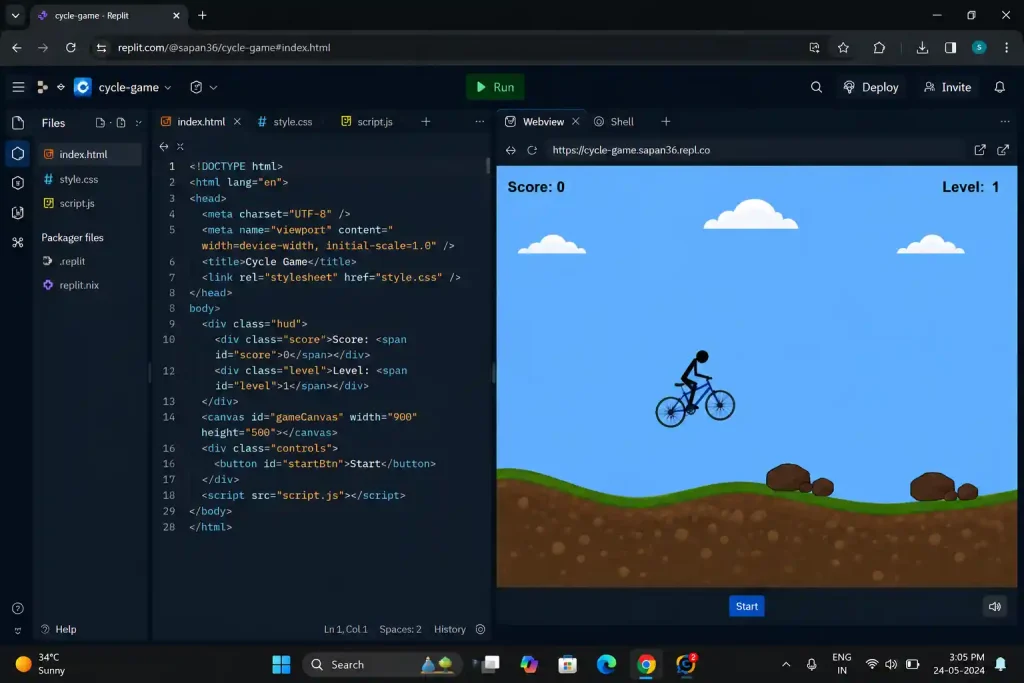1024x683 pixels.
Task: Open Chrome extensions puzzle icon
Action: pos(879,48)
